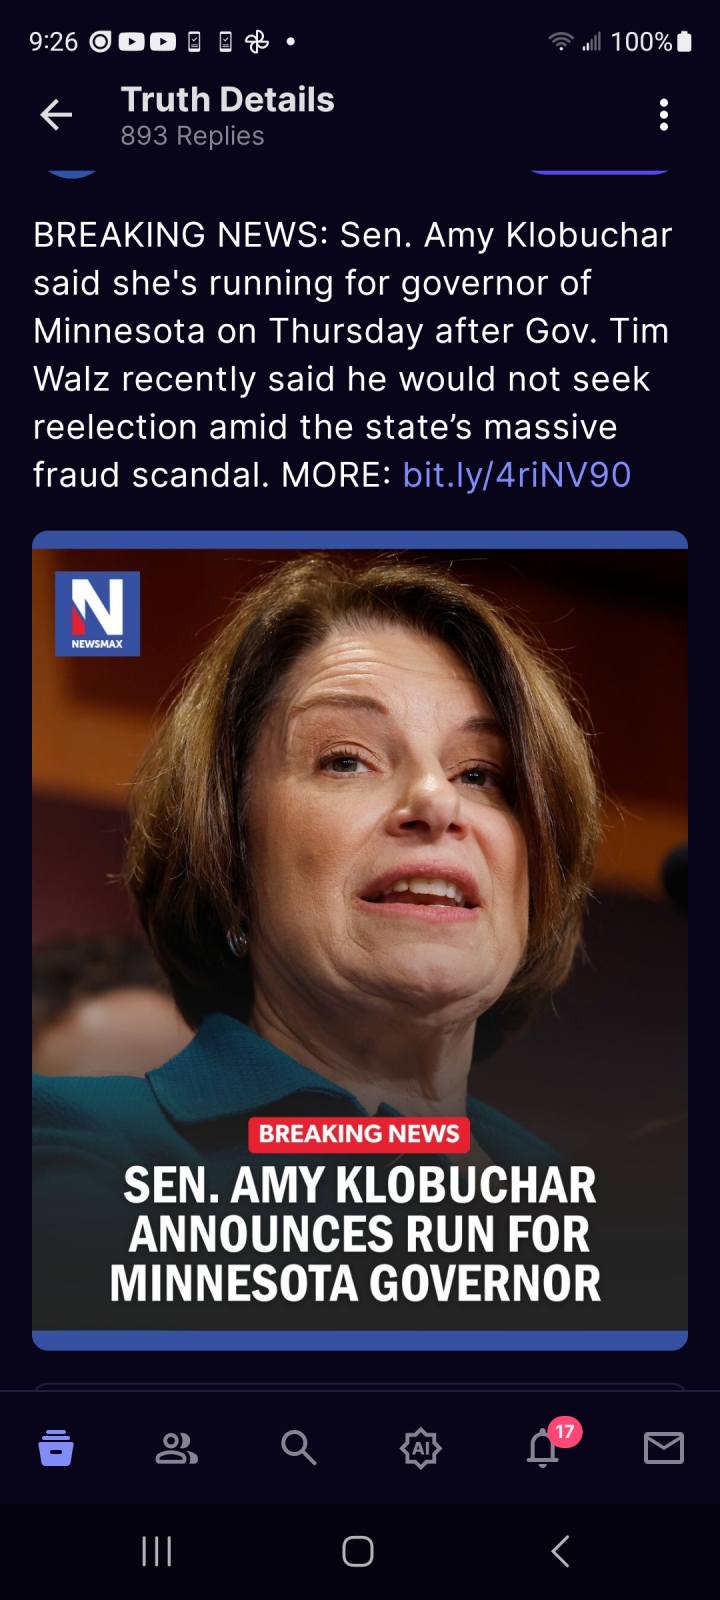
Task: Tap the 893 Replies subtitle
Action: [x=192, y=136]
